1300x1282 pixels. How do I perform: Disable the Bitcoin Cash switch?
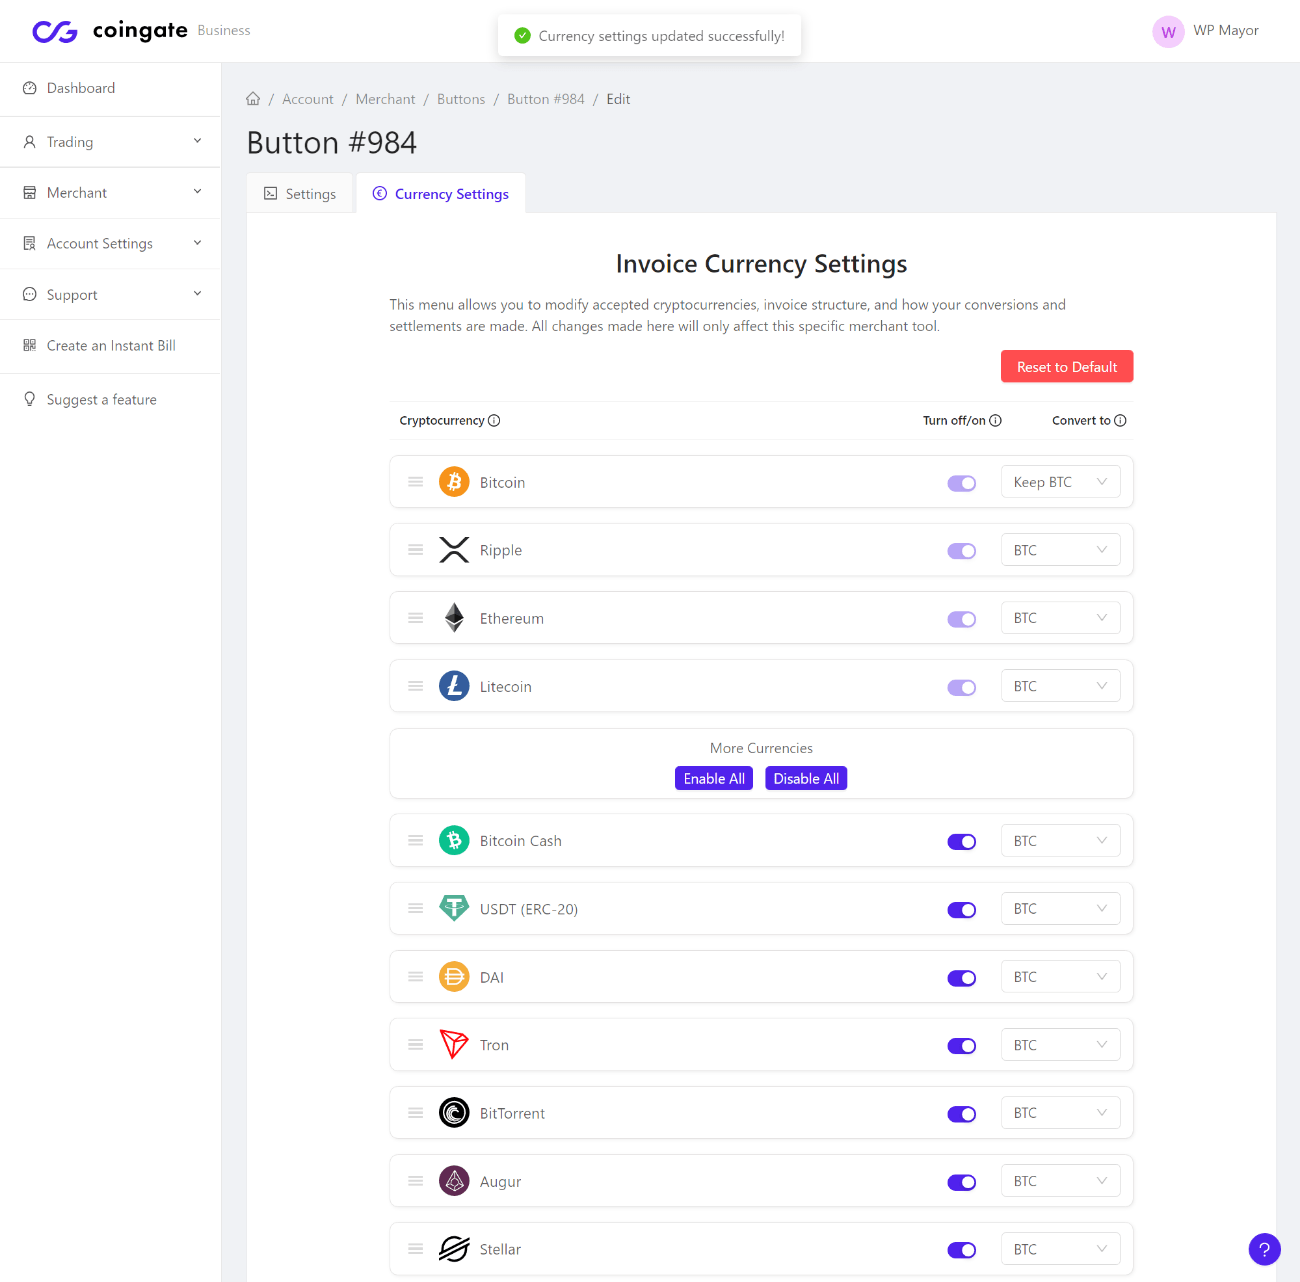tap(962, 841)
